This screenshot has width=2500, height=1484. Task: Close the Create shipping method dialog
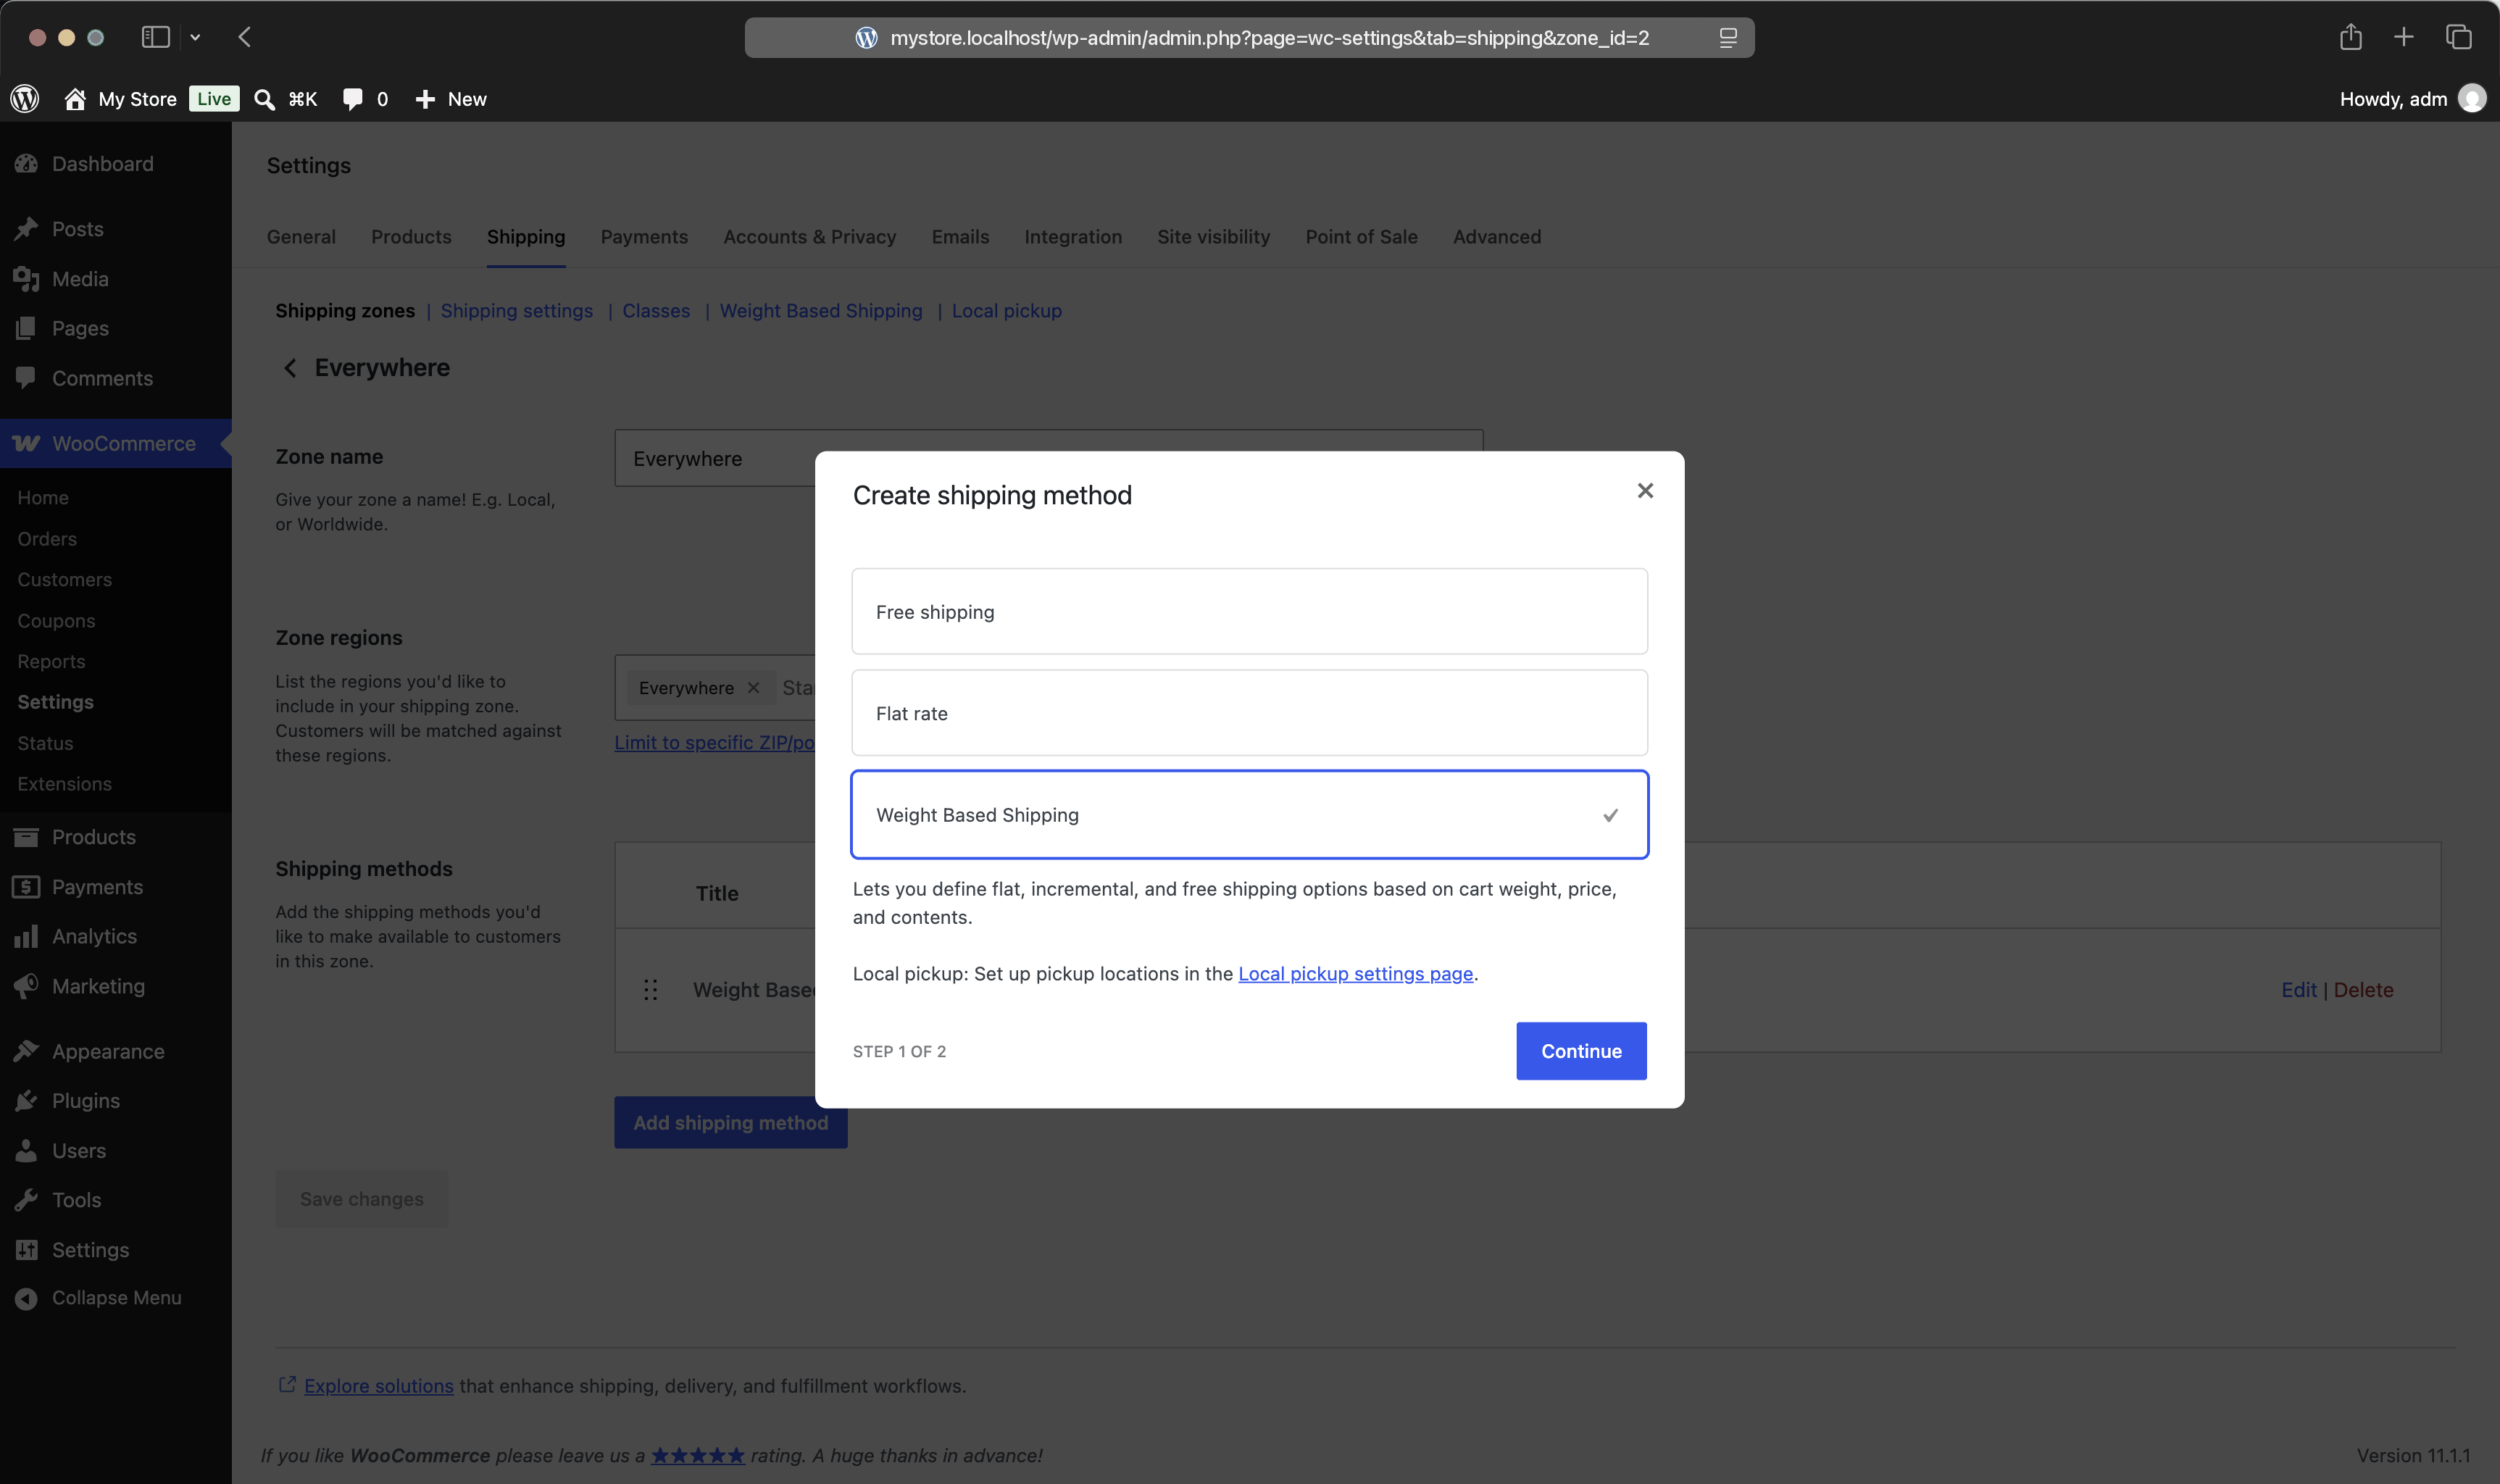point(1645,491)
